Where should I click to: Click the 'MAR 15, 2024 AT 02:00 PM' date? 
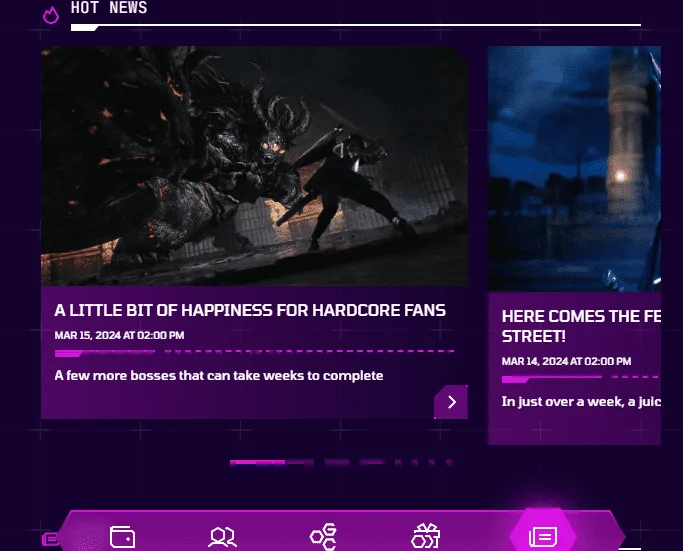[x=119, y=335]
